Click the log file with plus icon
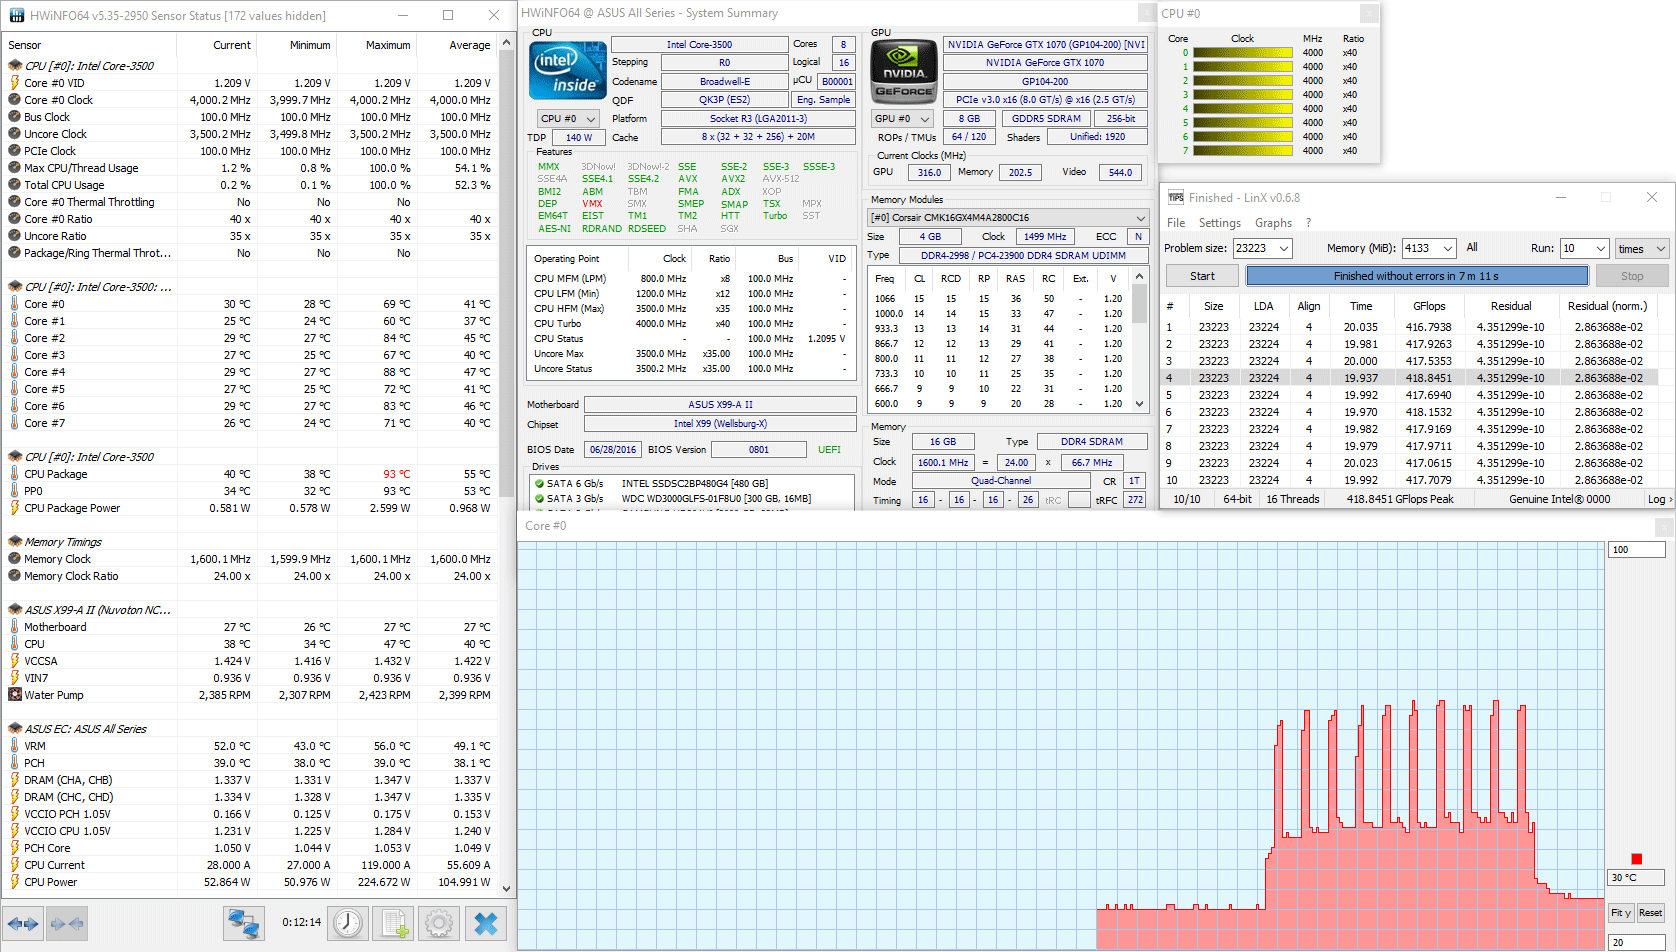 coord(393,923)
